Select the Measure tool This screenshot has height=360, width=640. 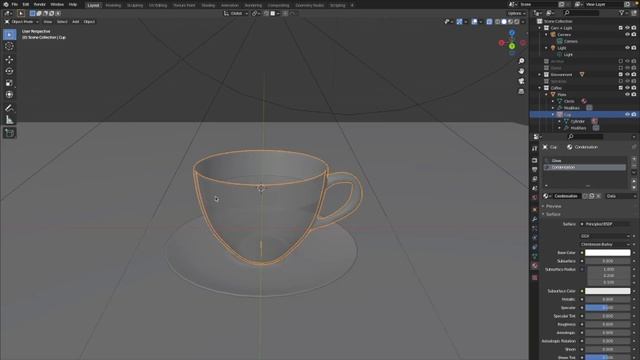point(9,120)
